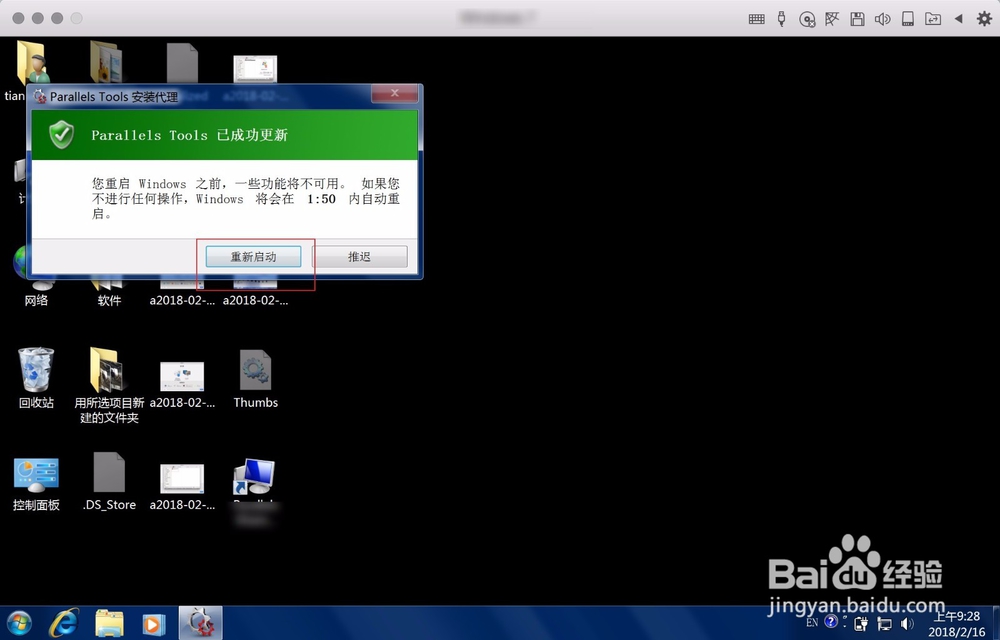1000x640 pixels.
Task: Select the sunflower pictures folder on desktop
Action: click(106, 62)
